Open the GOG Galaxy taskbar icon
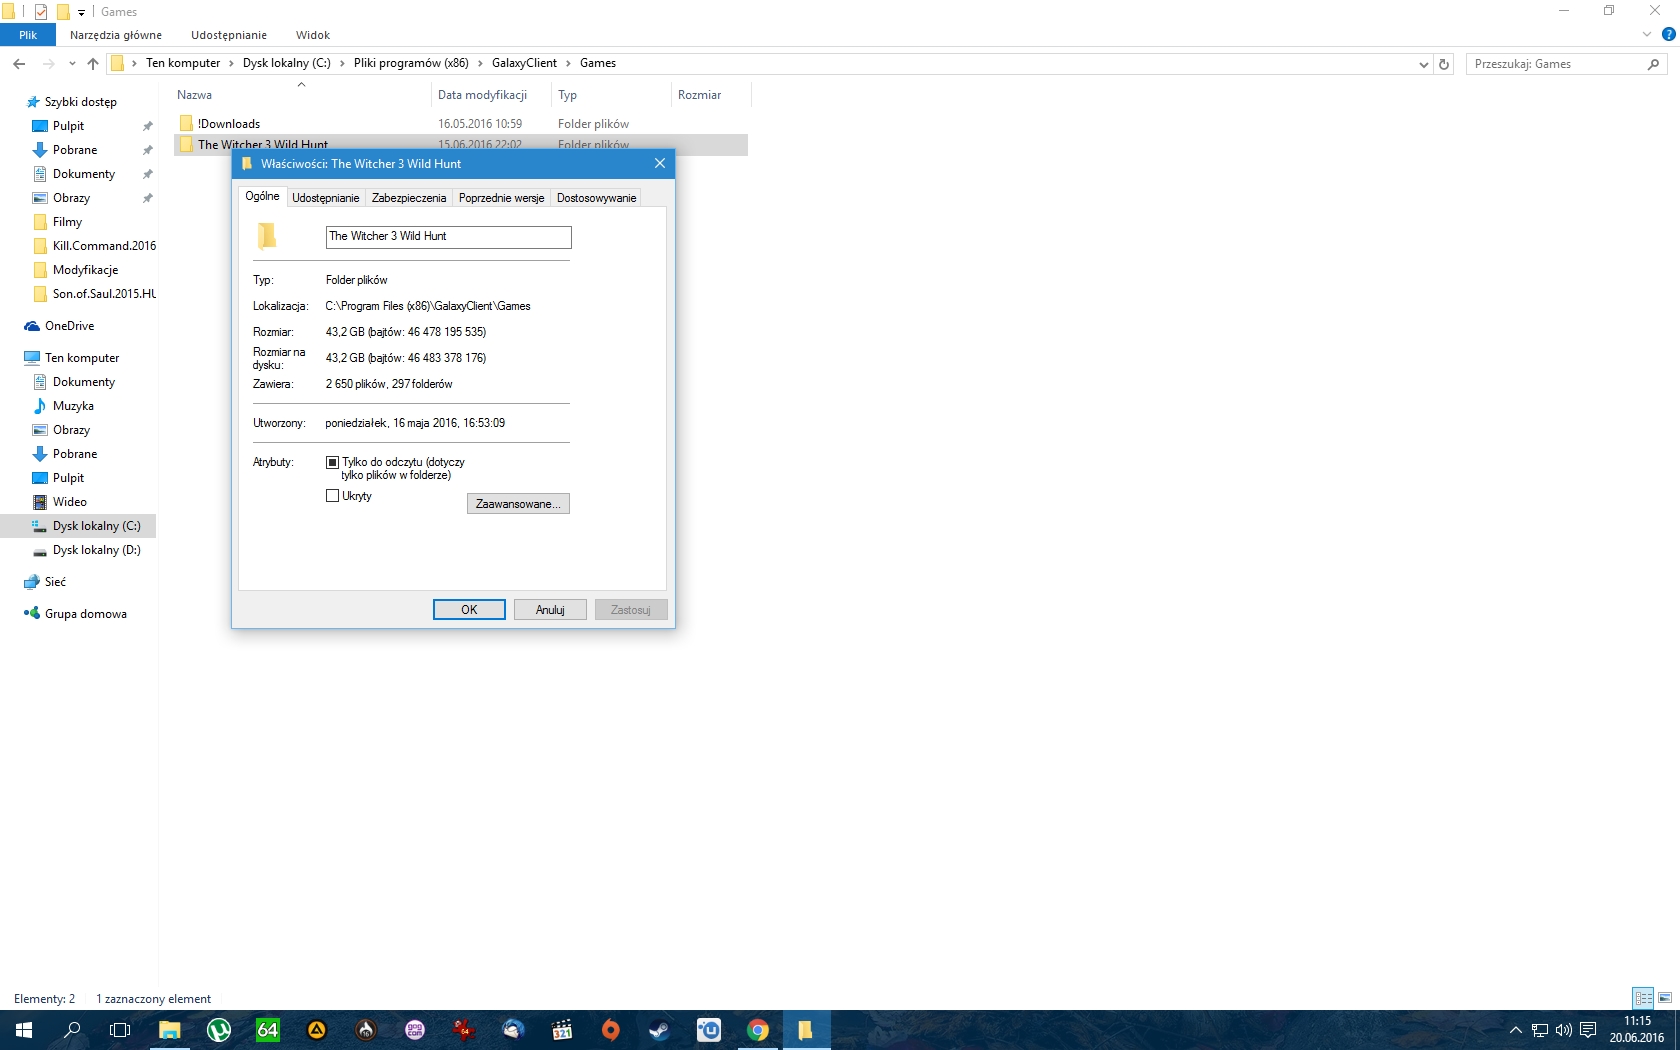 click(x=415, y=1030)
